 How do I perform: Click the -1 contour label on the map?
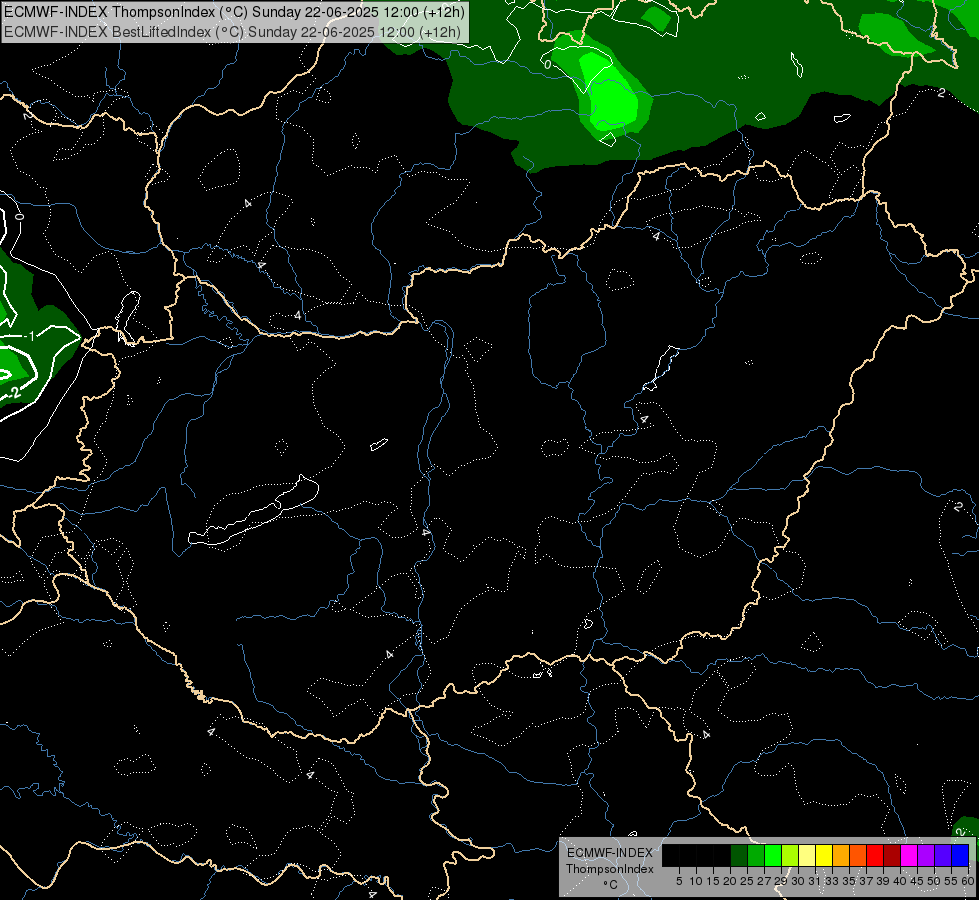tap(30, 335)
